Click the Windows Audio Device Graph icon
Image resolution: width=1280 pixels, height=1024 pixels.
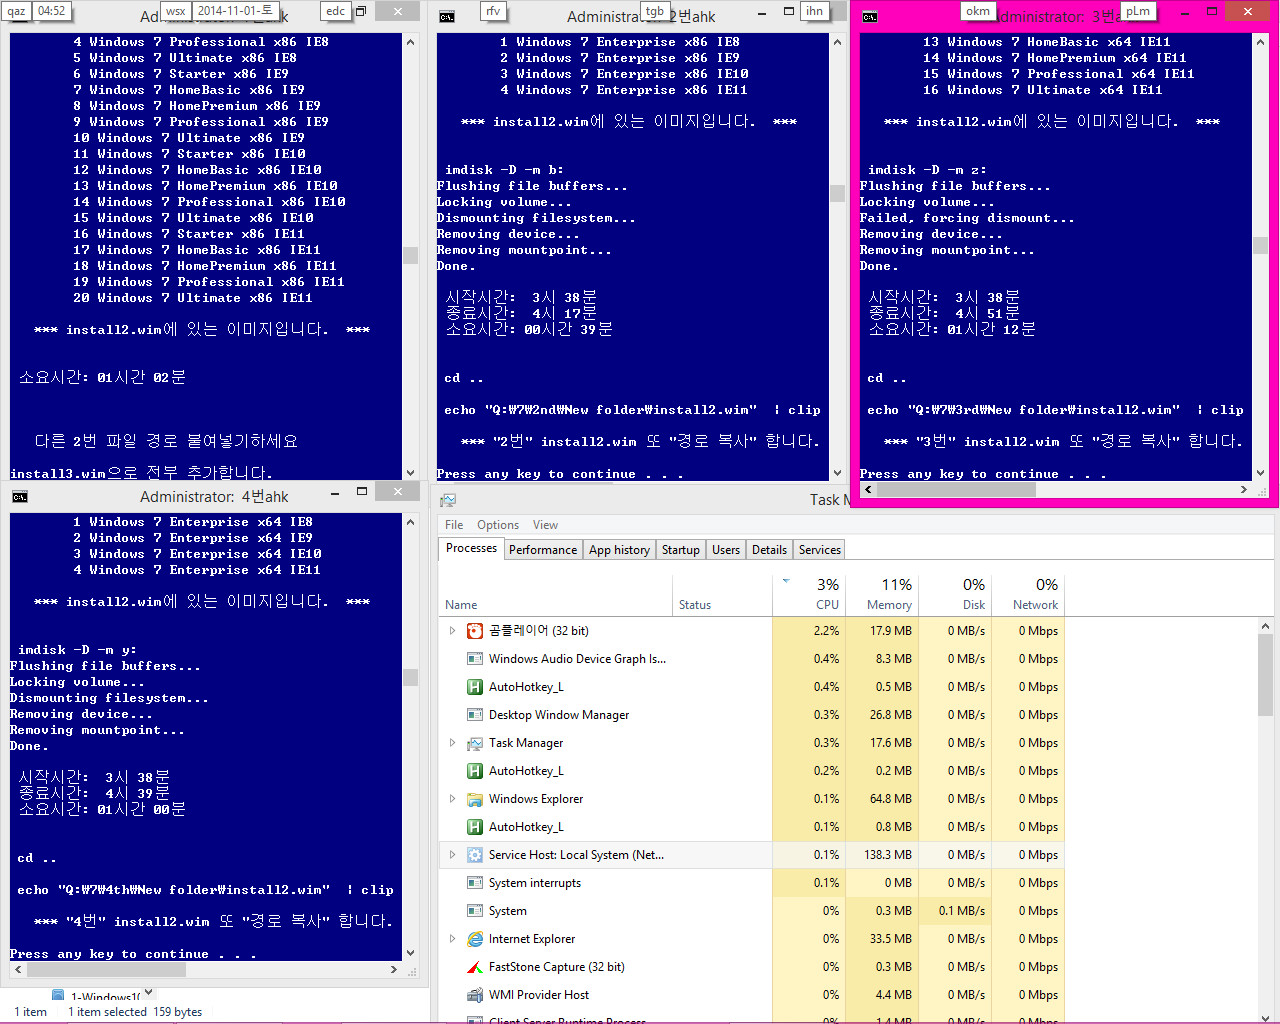pyautogui.click(x=476, y=659)
